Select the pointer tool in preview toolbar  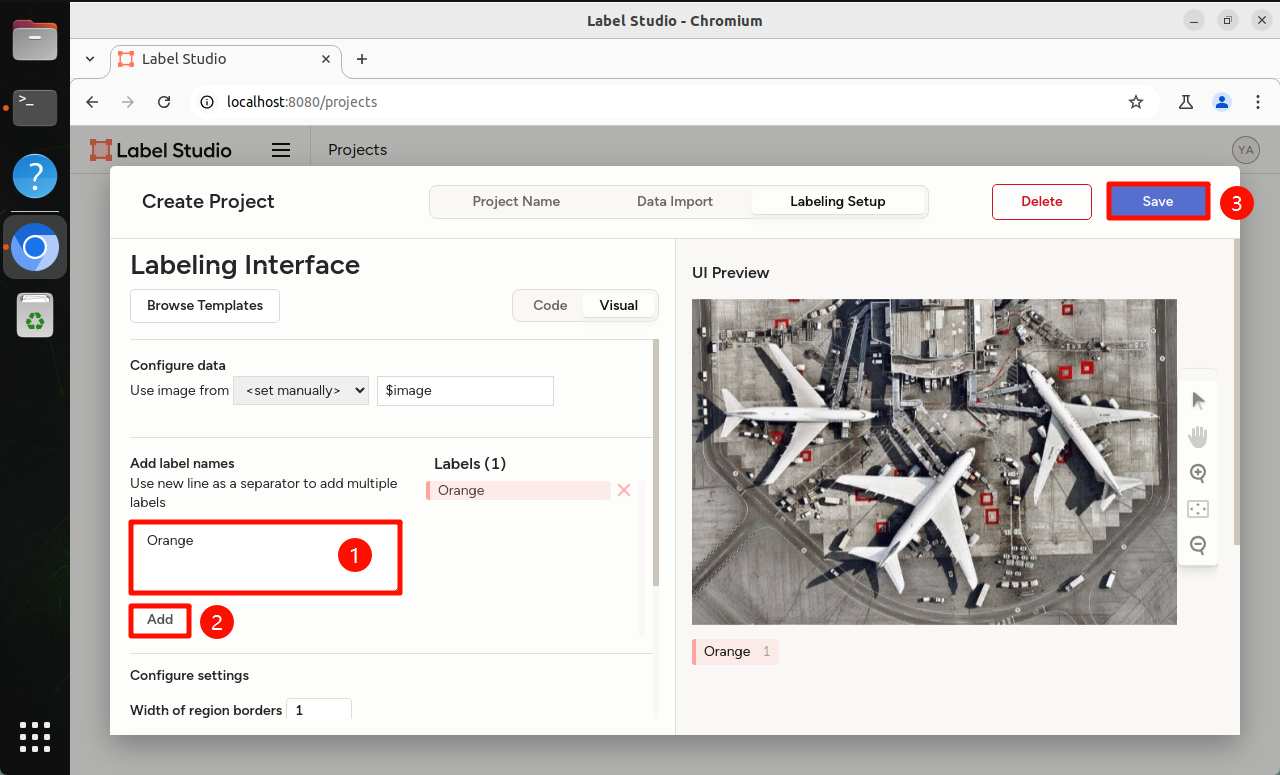(1198, 401)
